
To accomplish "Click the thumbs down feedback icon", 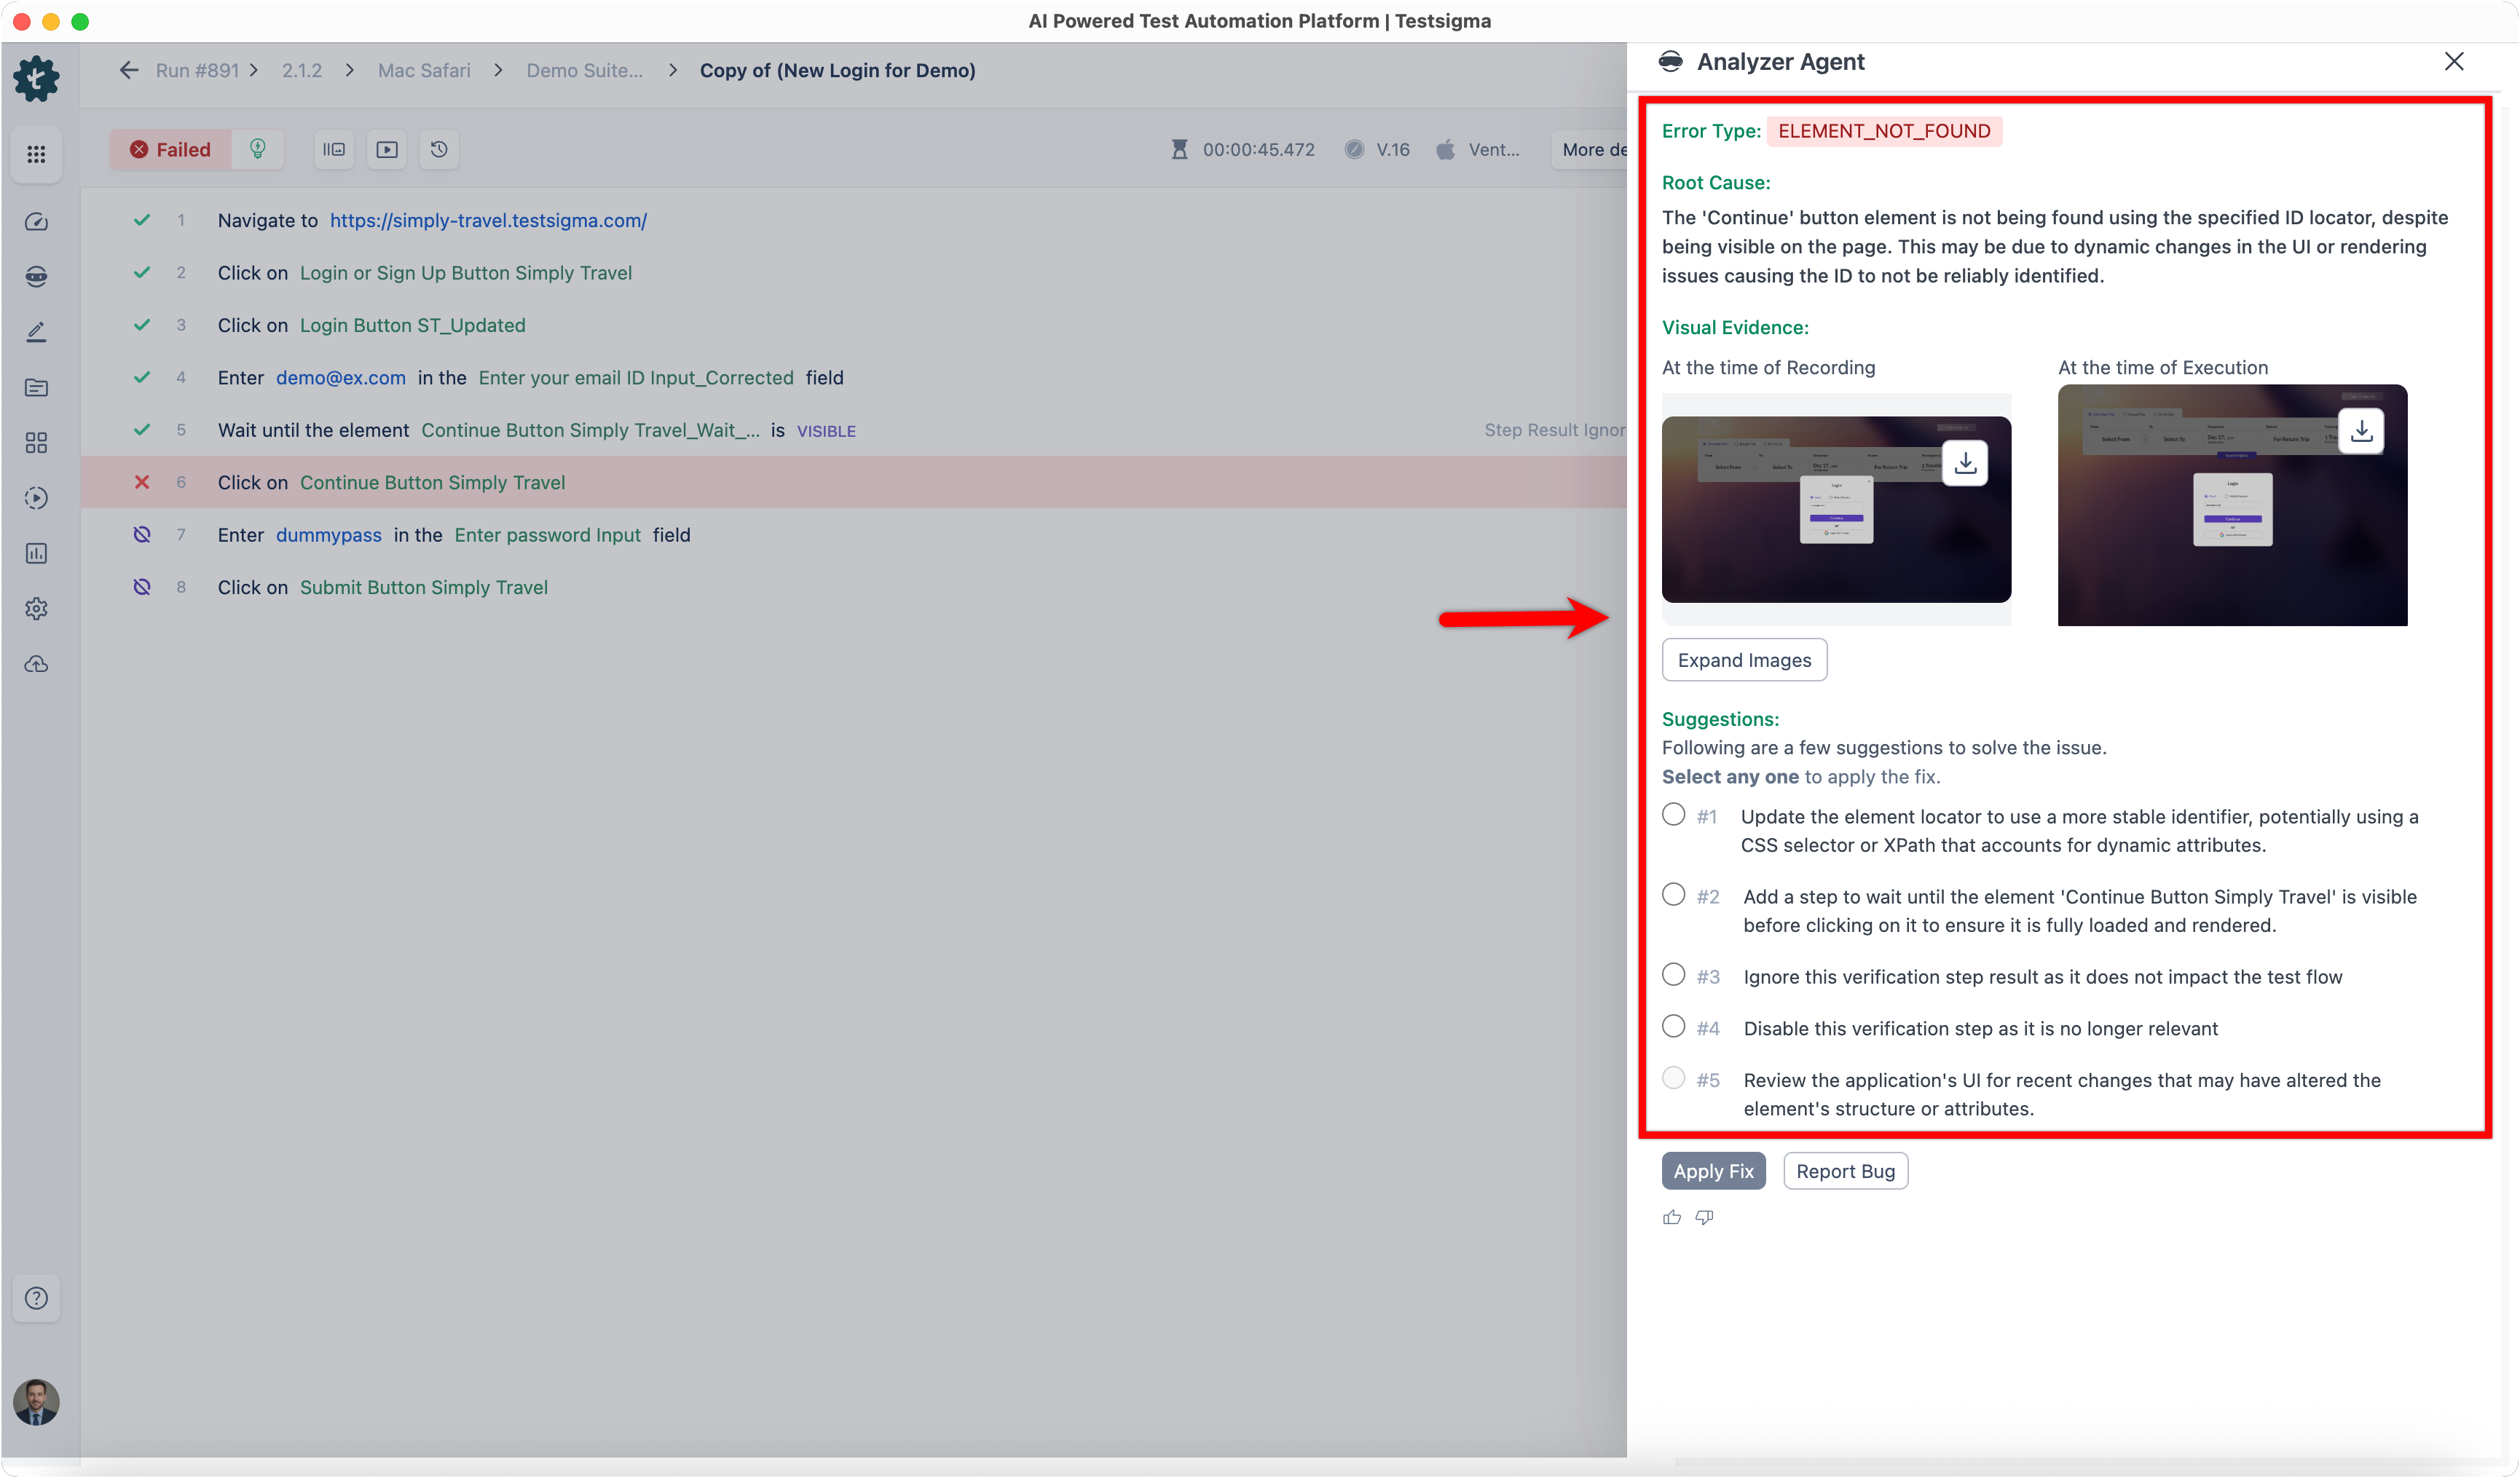I will [1704, 1217].
